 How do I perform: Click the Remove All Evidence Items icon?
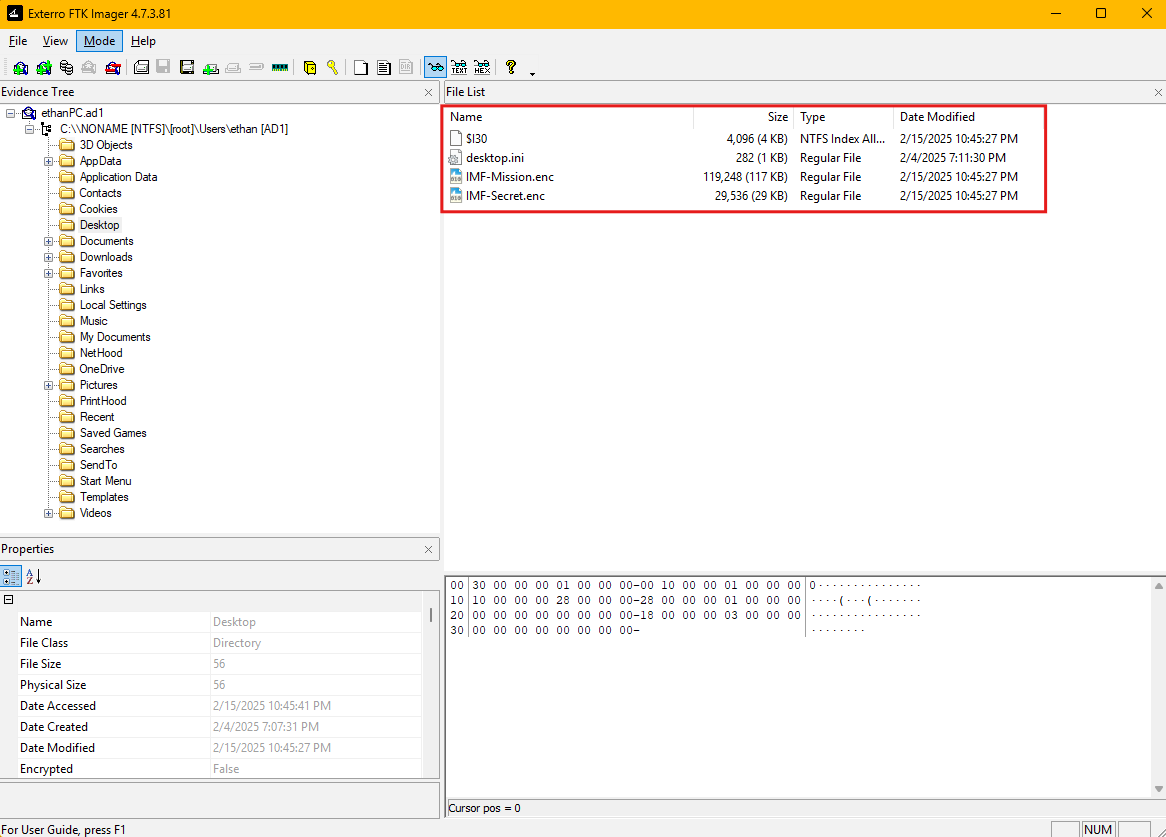point(113,68)
